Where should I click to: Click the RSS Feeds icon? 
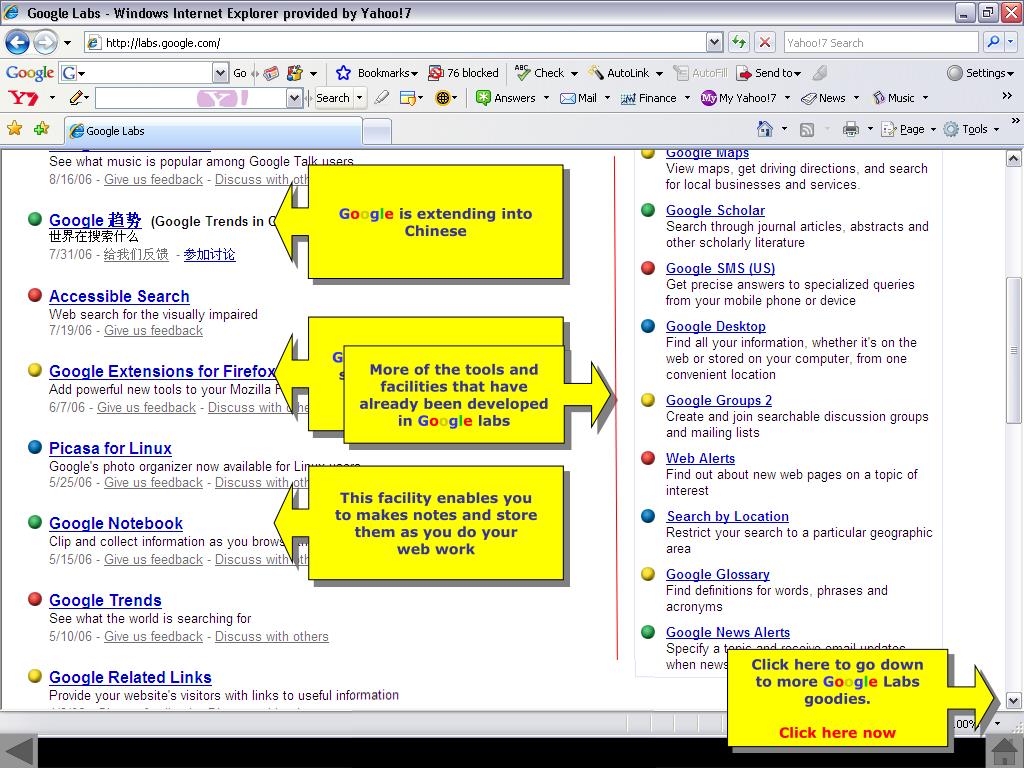click(807, 129)
